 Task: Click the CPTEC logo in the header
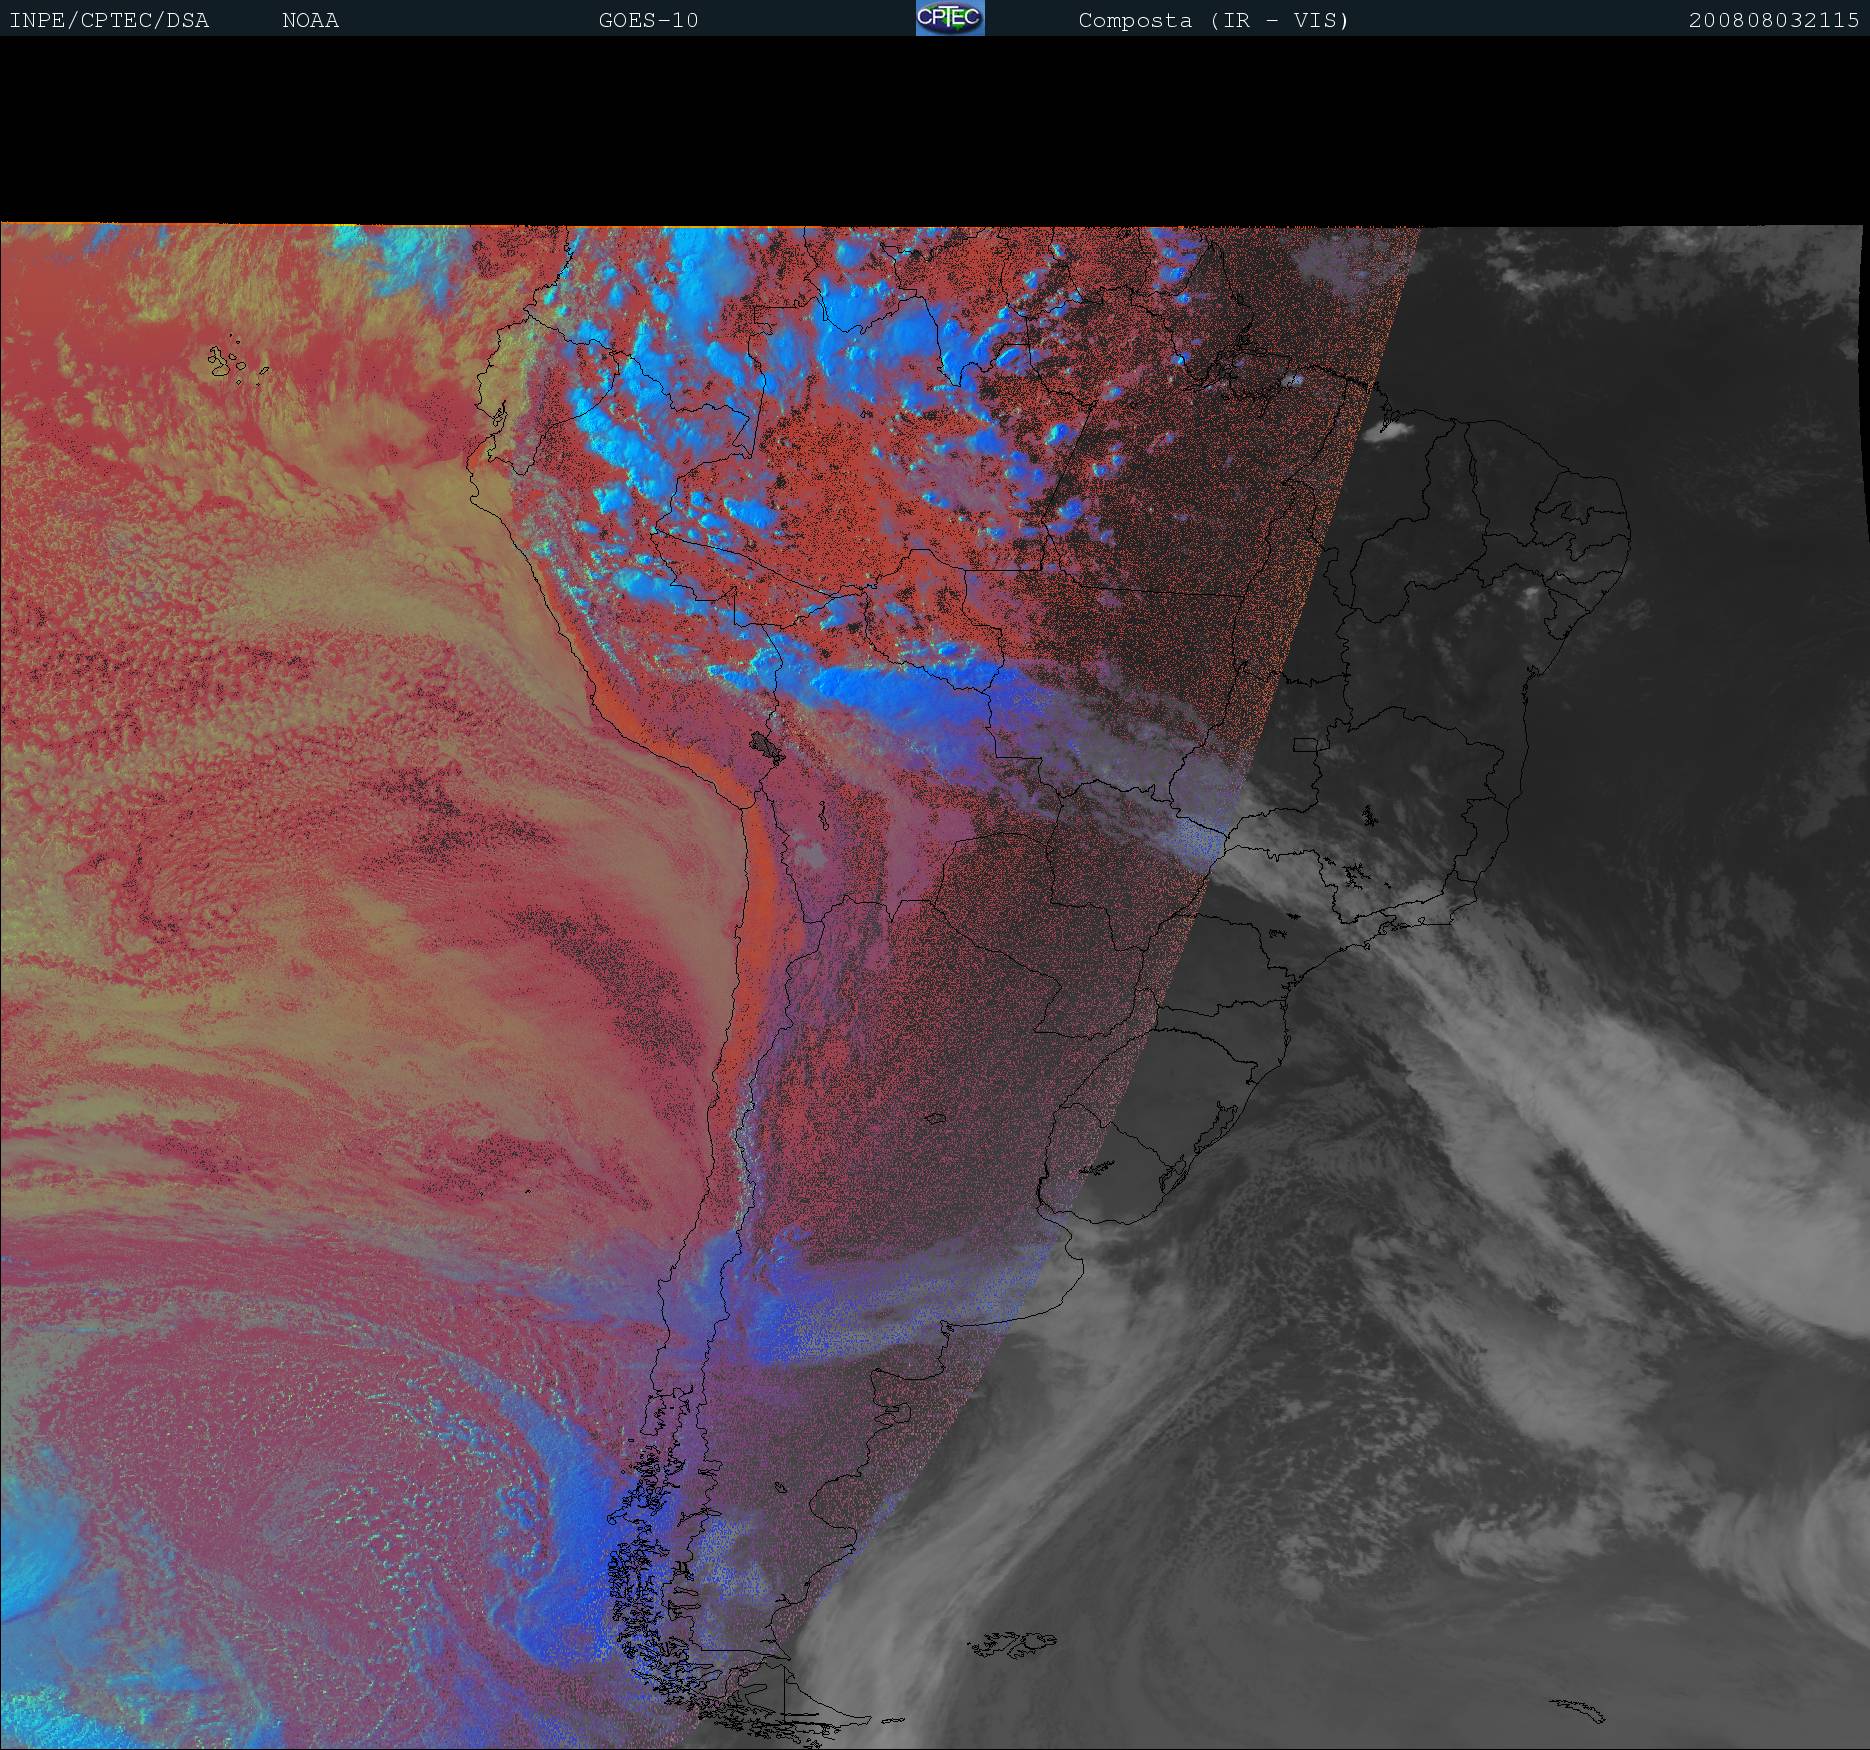click(949, 19)
